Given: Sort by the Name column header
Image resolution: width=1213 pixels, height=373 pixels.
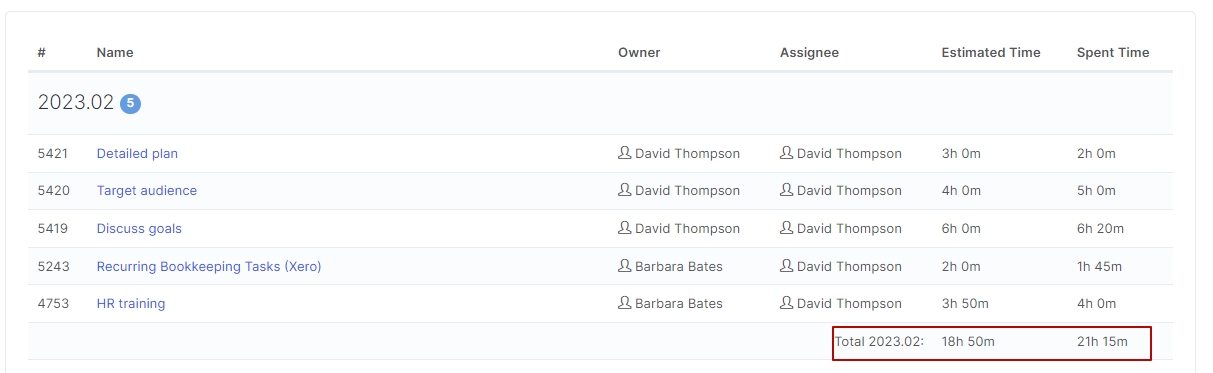Looking at the screenshot, I should coord(115,52).
